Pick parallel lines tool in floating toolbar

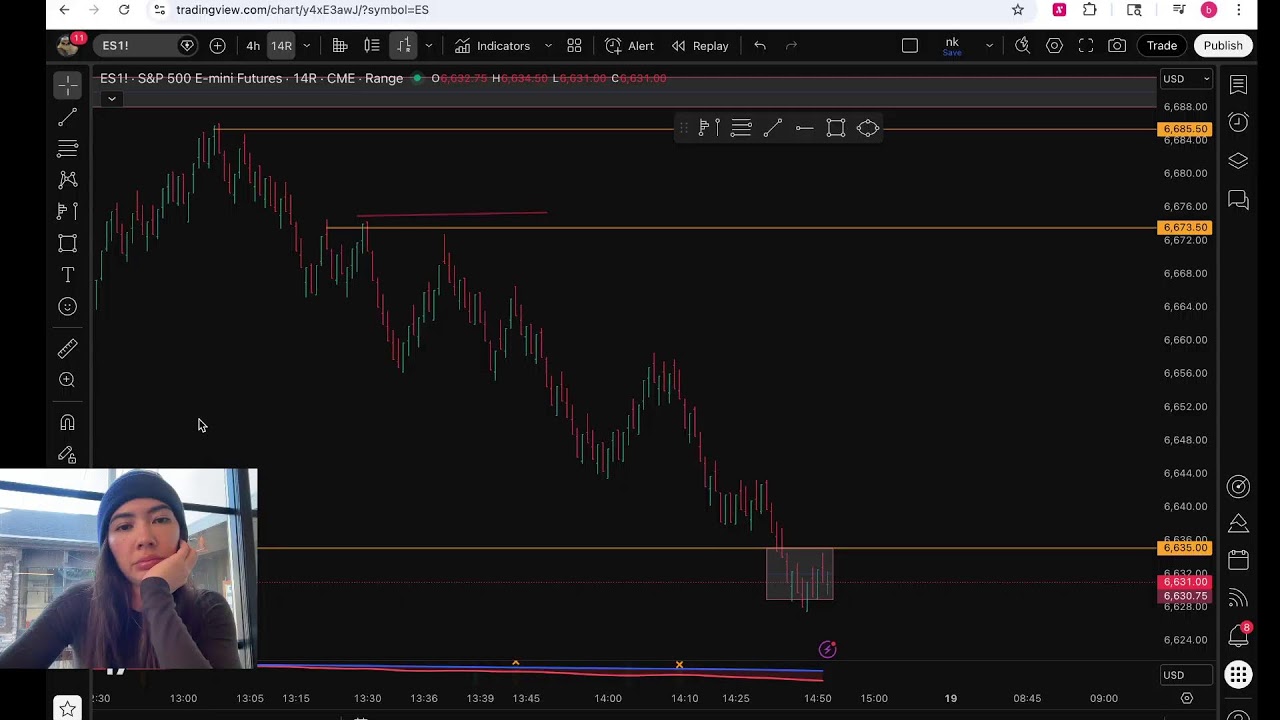click(741, 128)
